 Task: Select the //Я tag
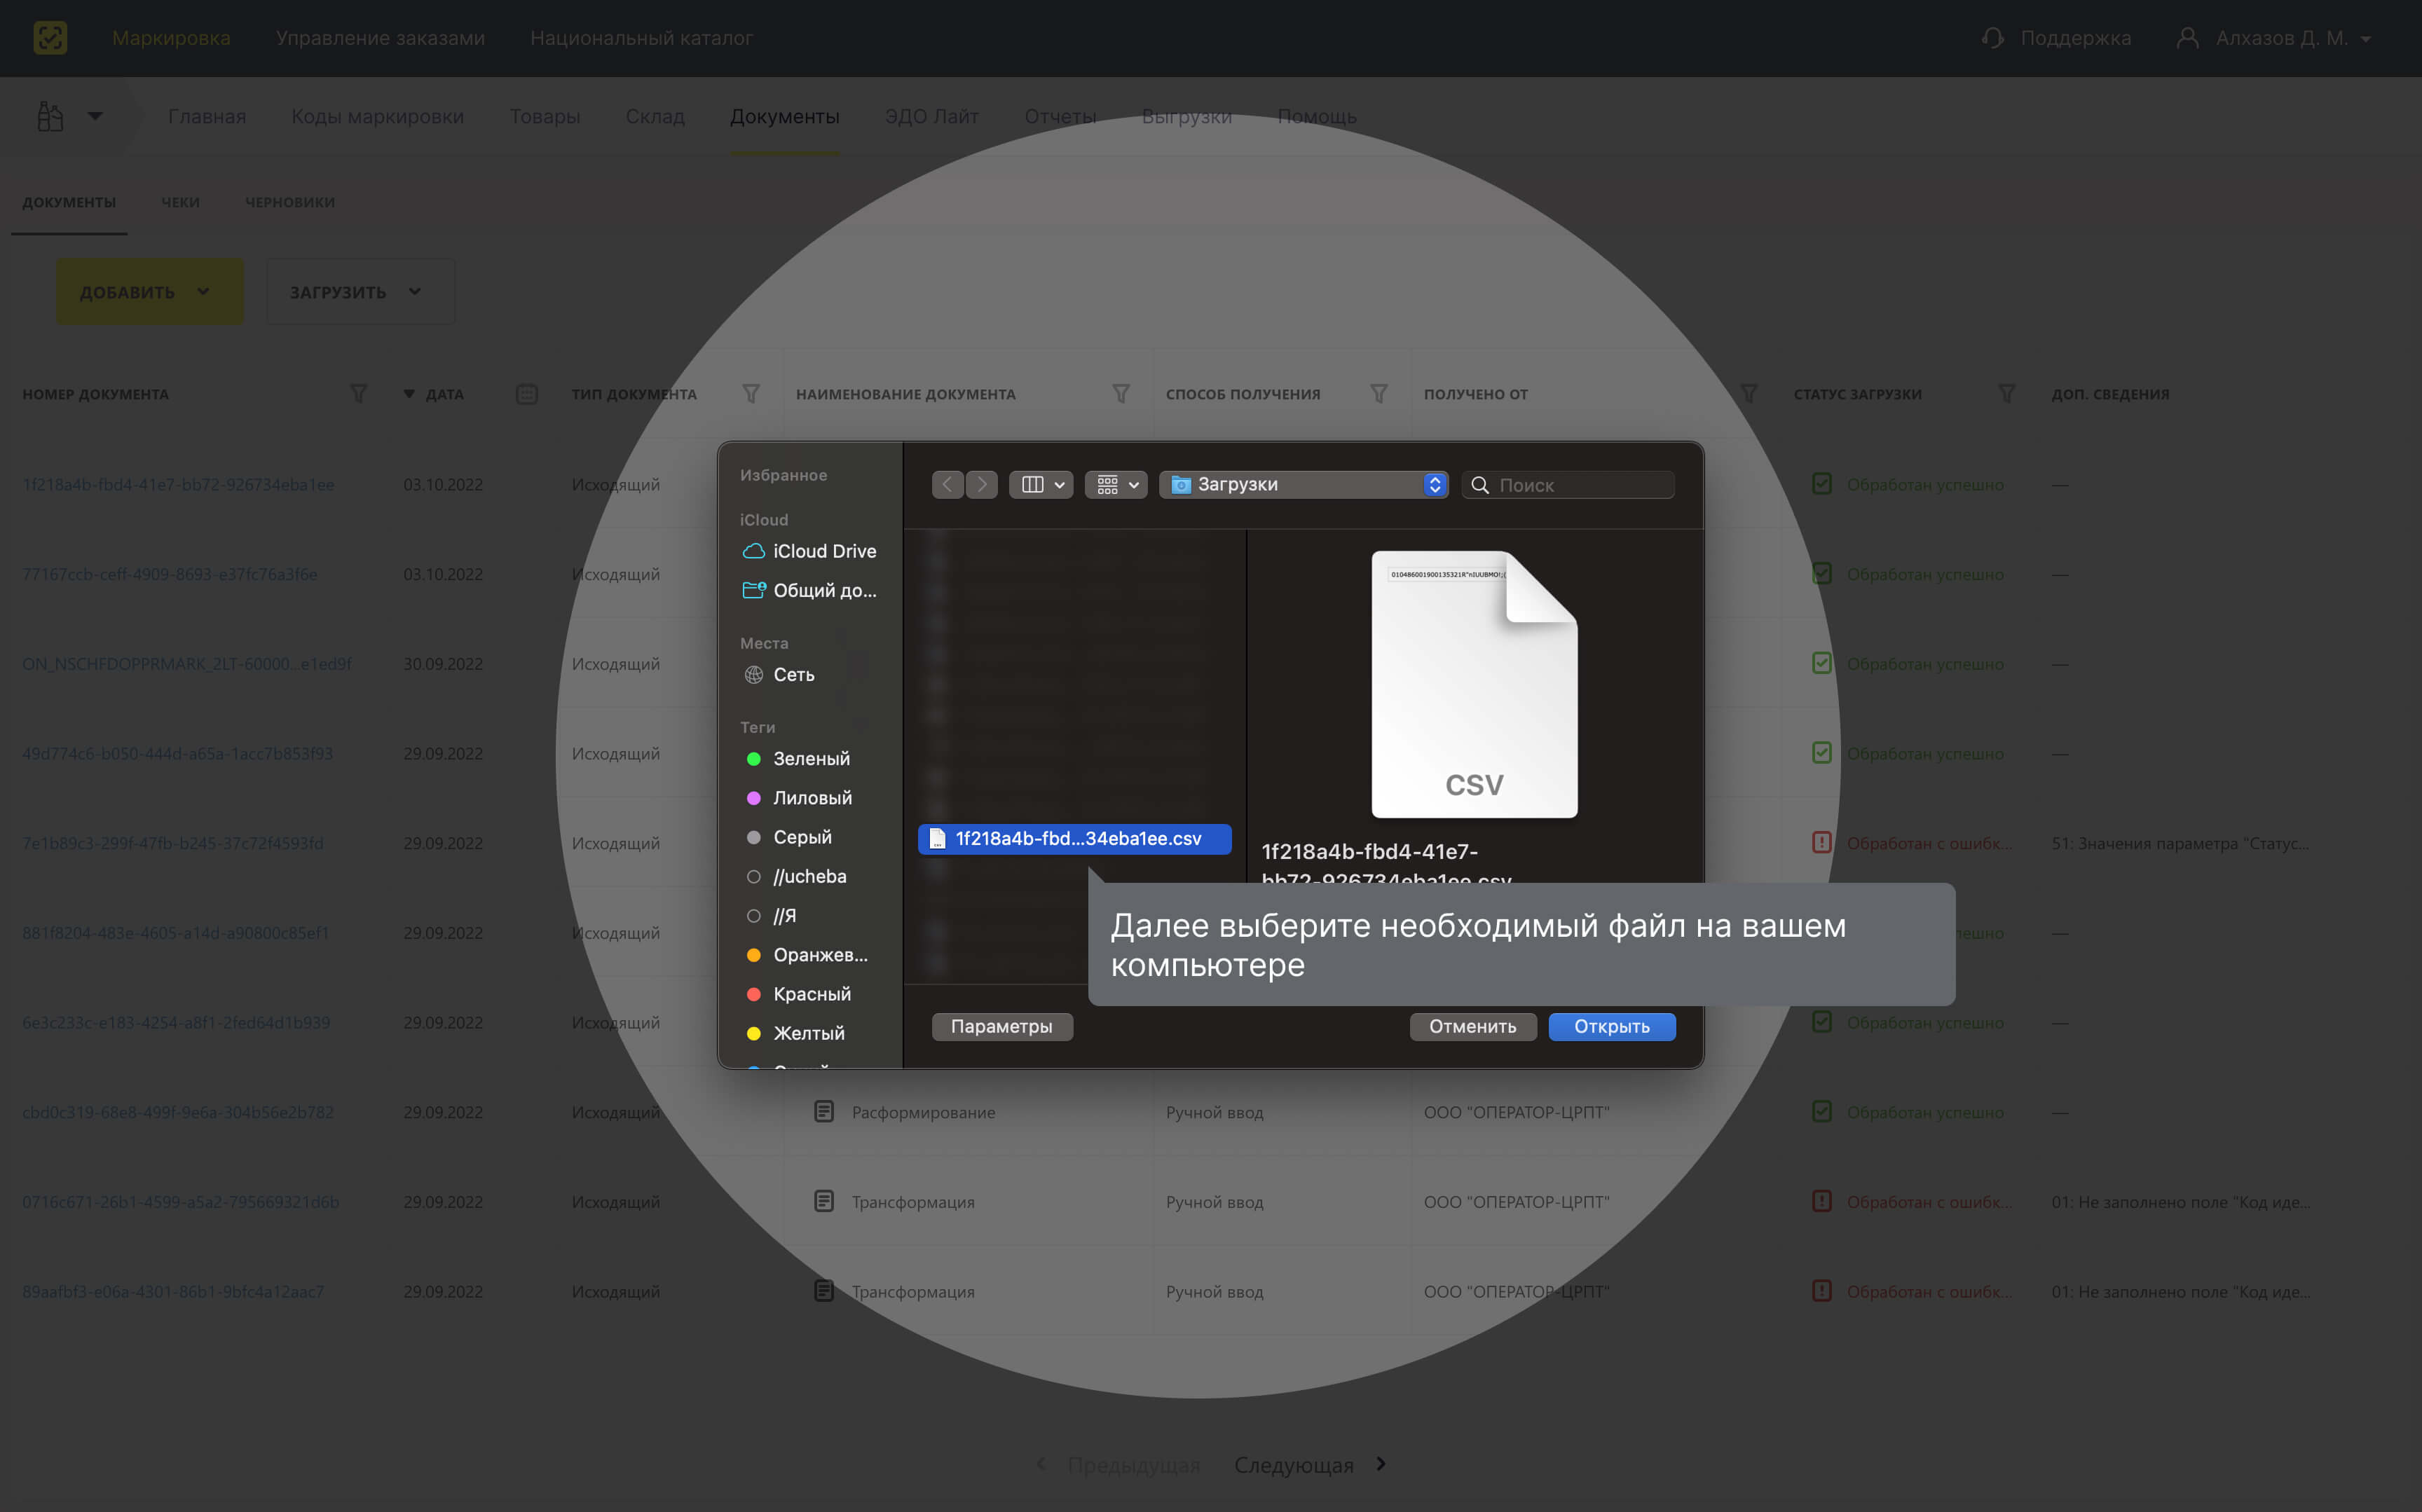tap(772, 915)
